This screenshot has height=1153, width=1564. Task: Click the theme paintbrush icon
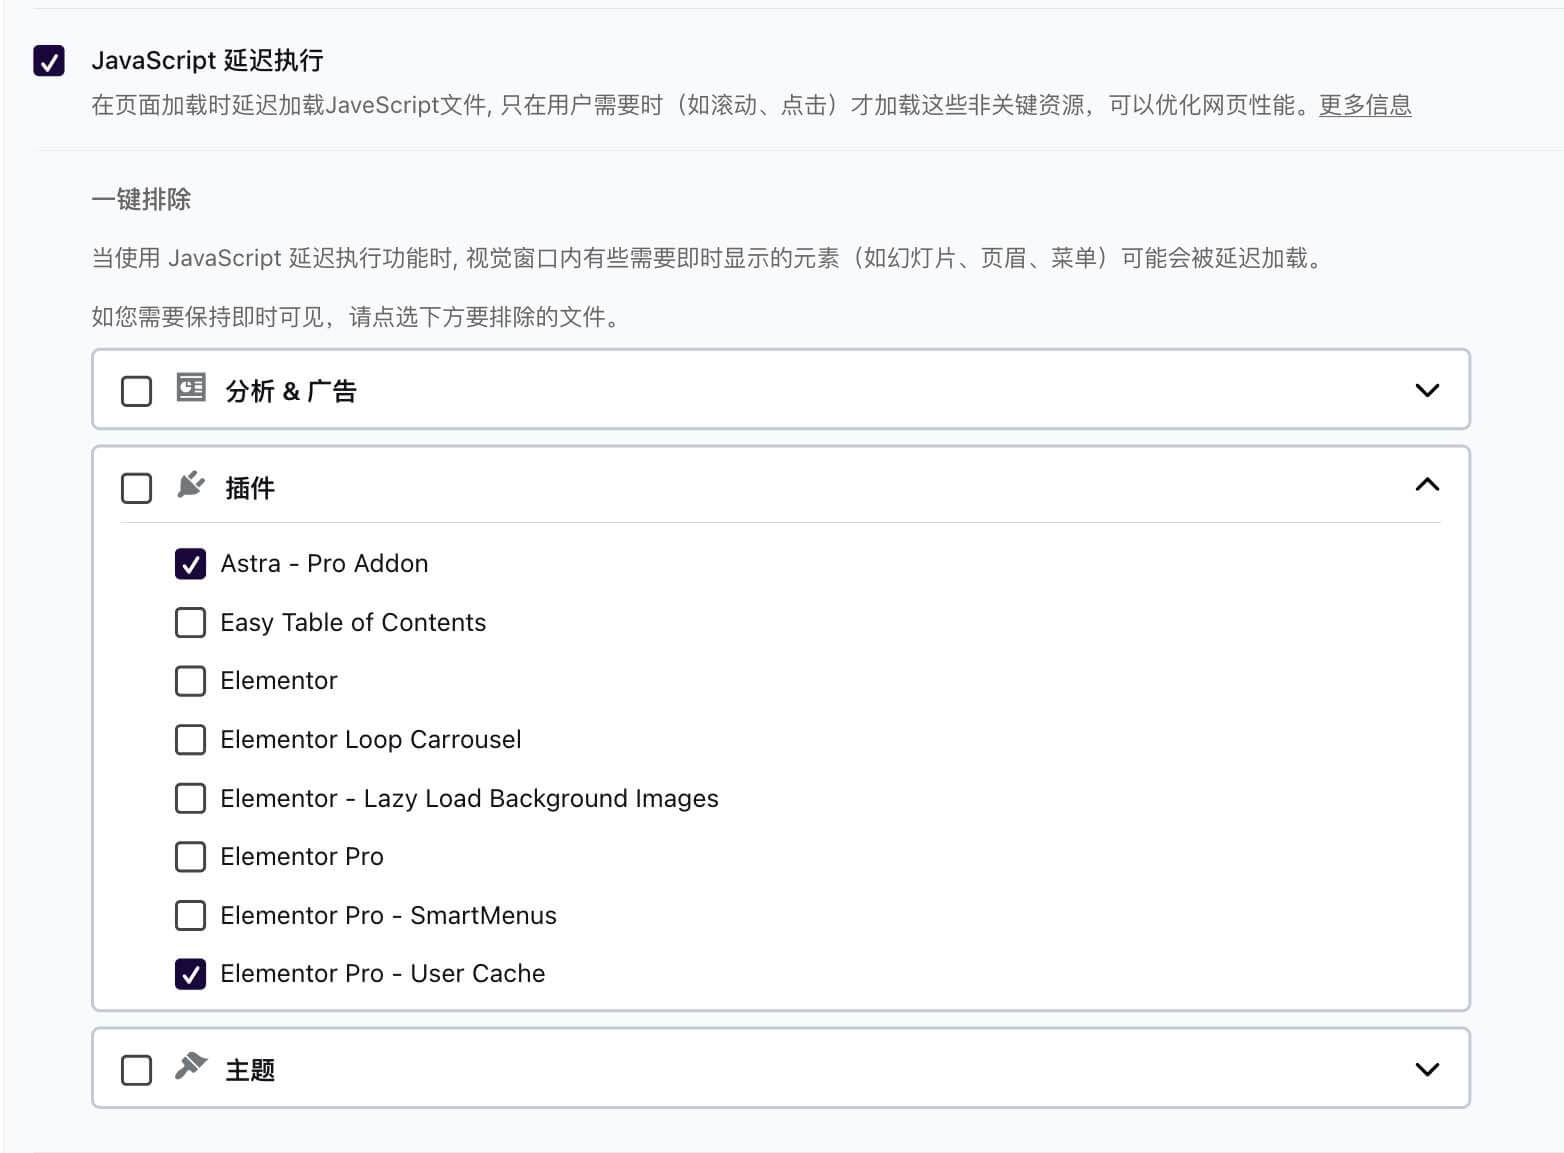(x=191, y=1066)
